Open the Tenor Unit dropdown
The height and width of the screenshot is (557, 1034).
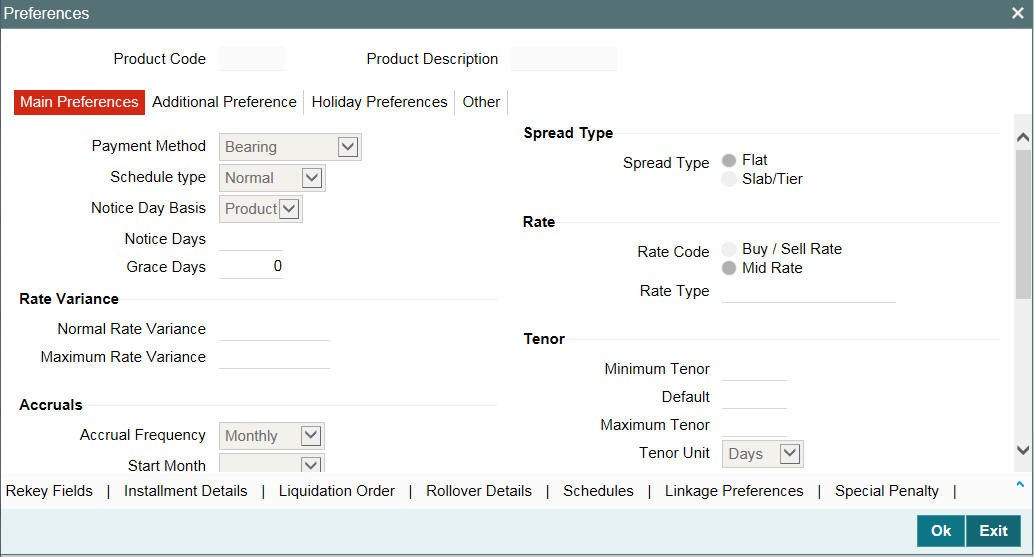click(762, 454)
